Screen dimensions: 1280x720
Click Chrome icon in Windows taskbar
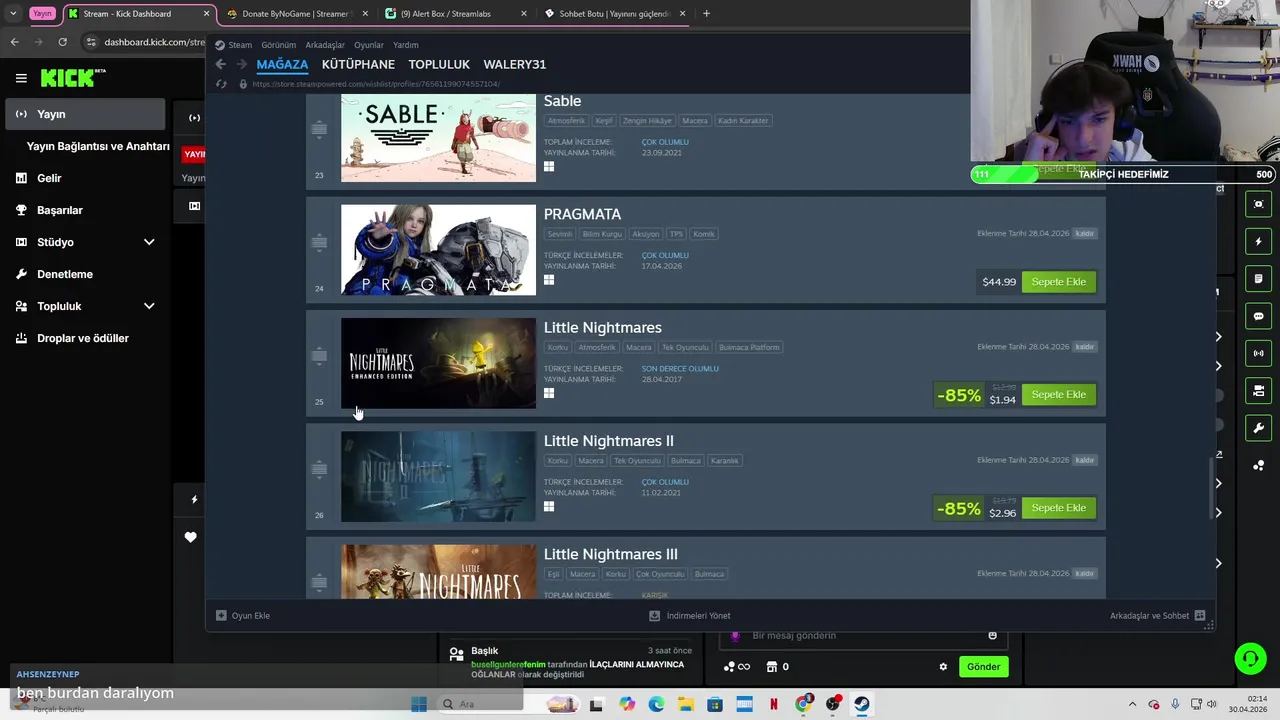[803, 704]
